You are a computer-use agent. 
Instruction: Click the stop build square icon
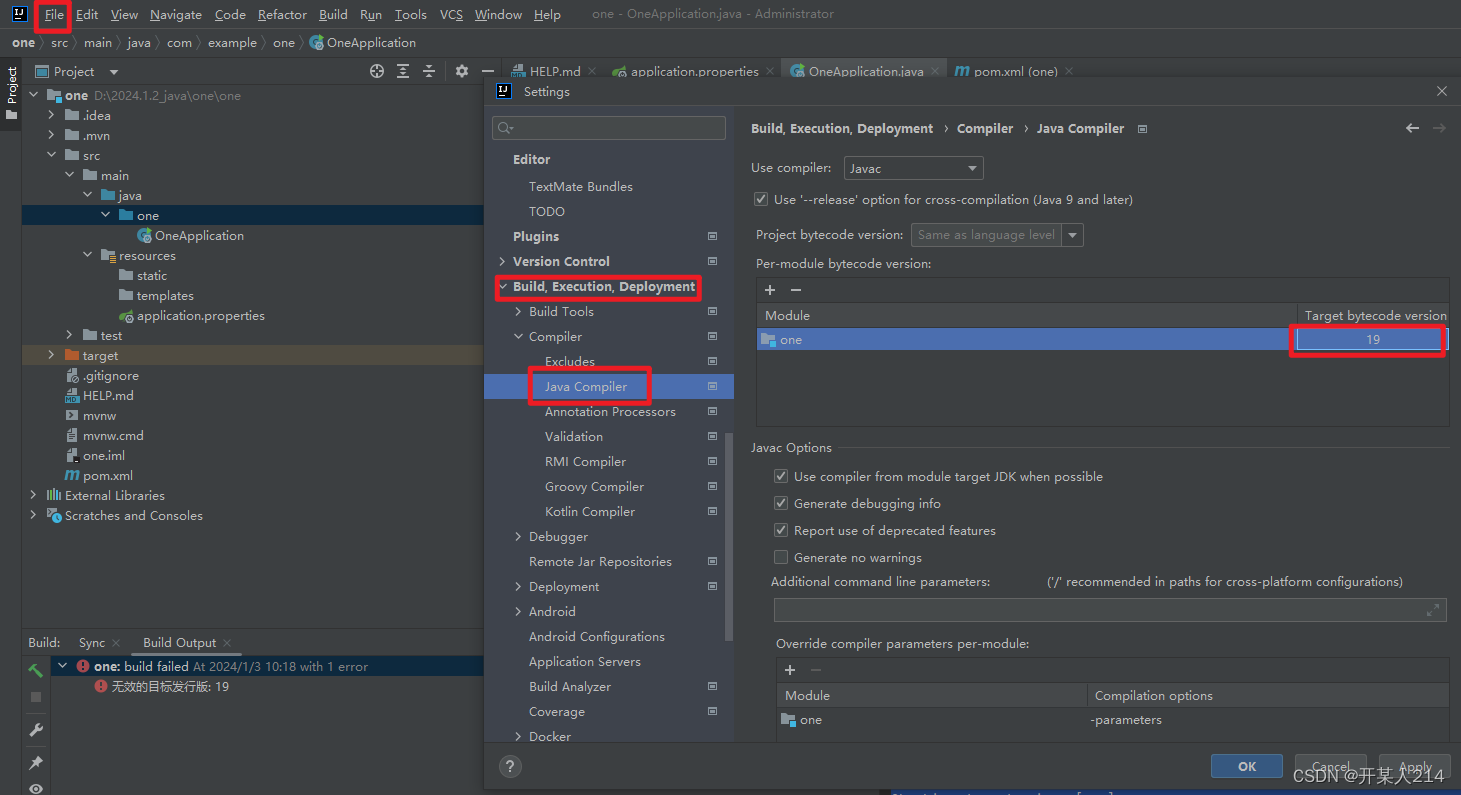coord(36,697)
